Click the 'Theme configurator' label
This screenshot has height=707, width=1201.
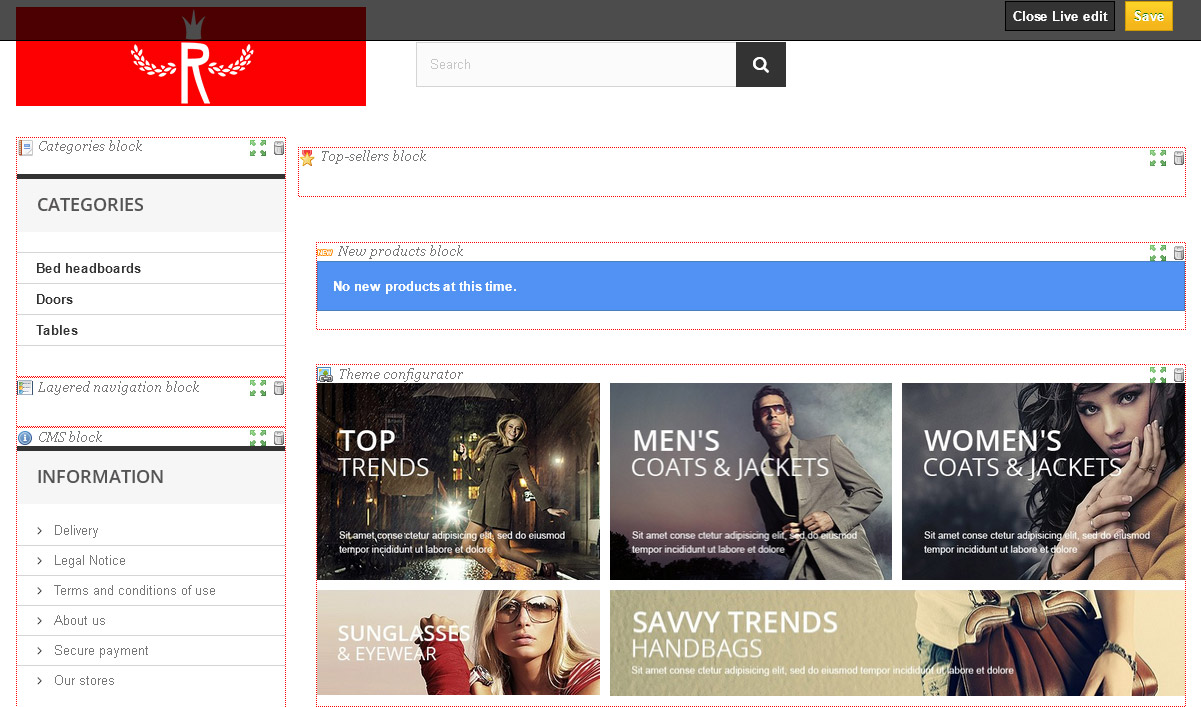tap(400, 375)
